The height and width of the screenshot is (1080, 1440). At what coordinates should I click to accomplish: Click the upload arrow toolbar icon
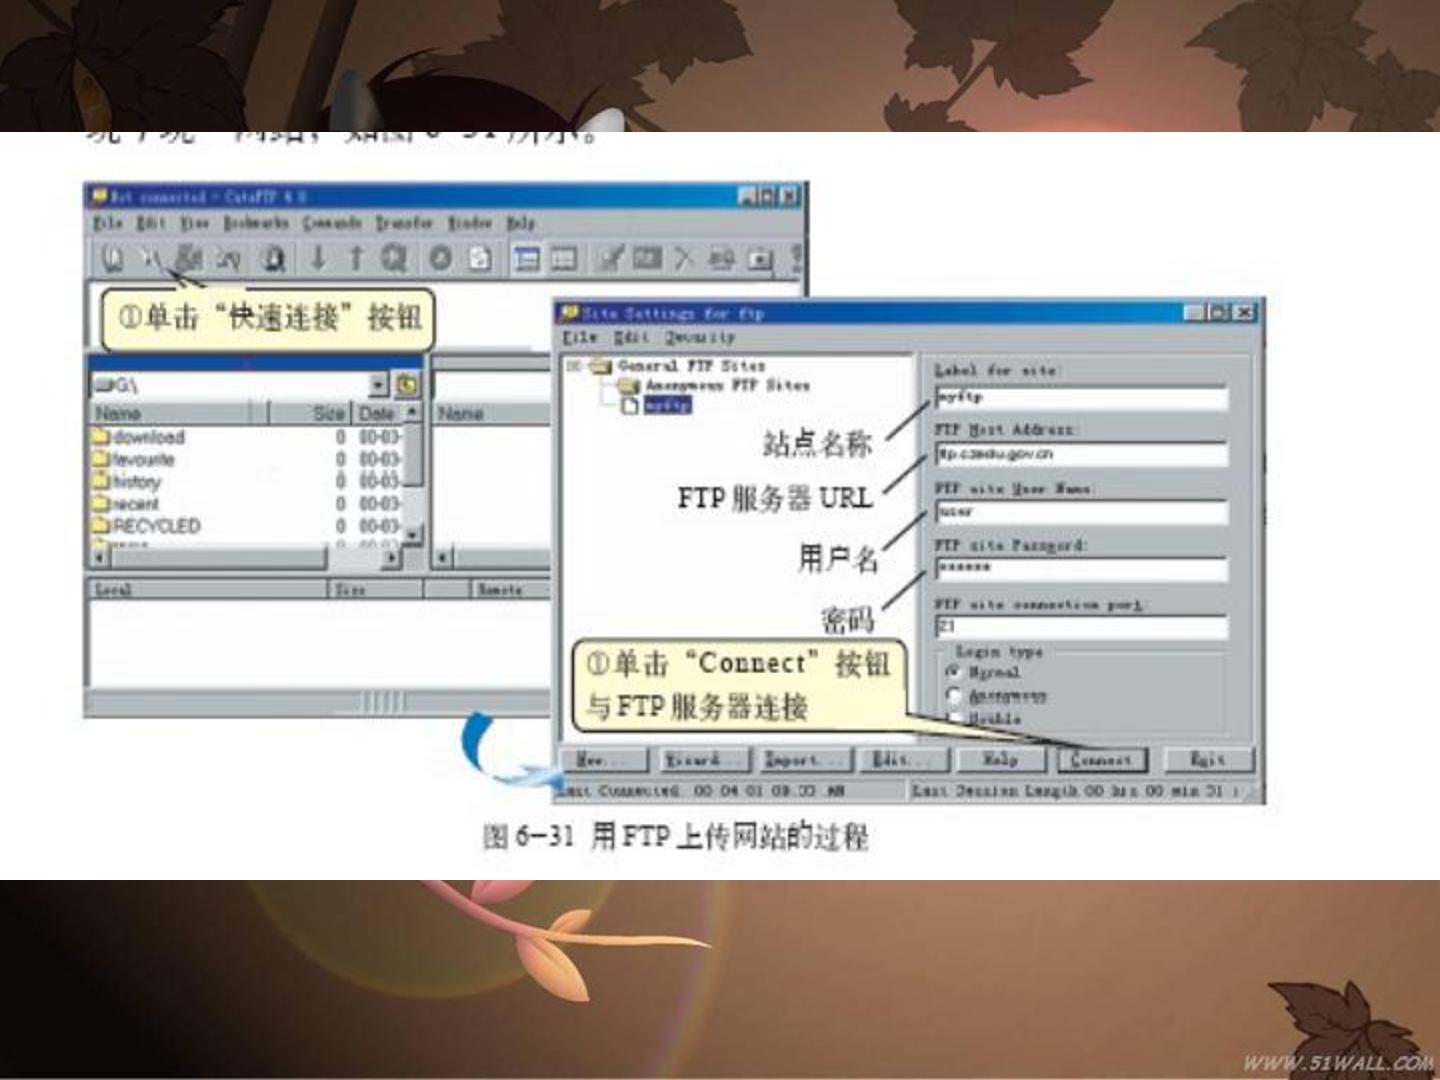(355, 258)
